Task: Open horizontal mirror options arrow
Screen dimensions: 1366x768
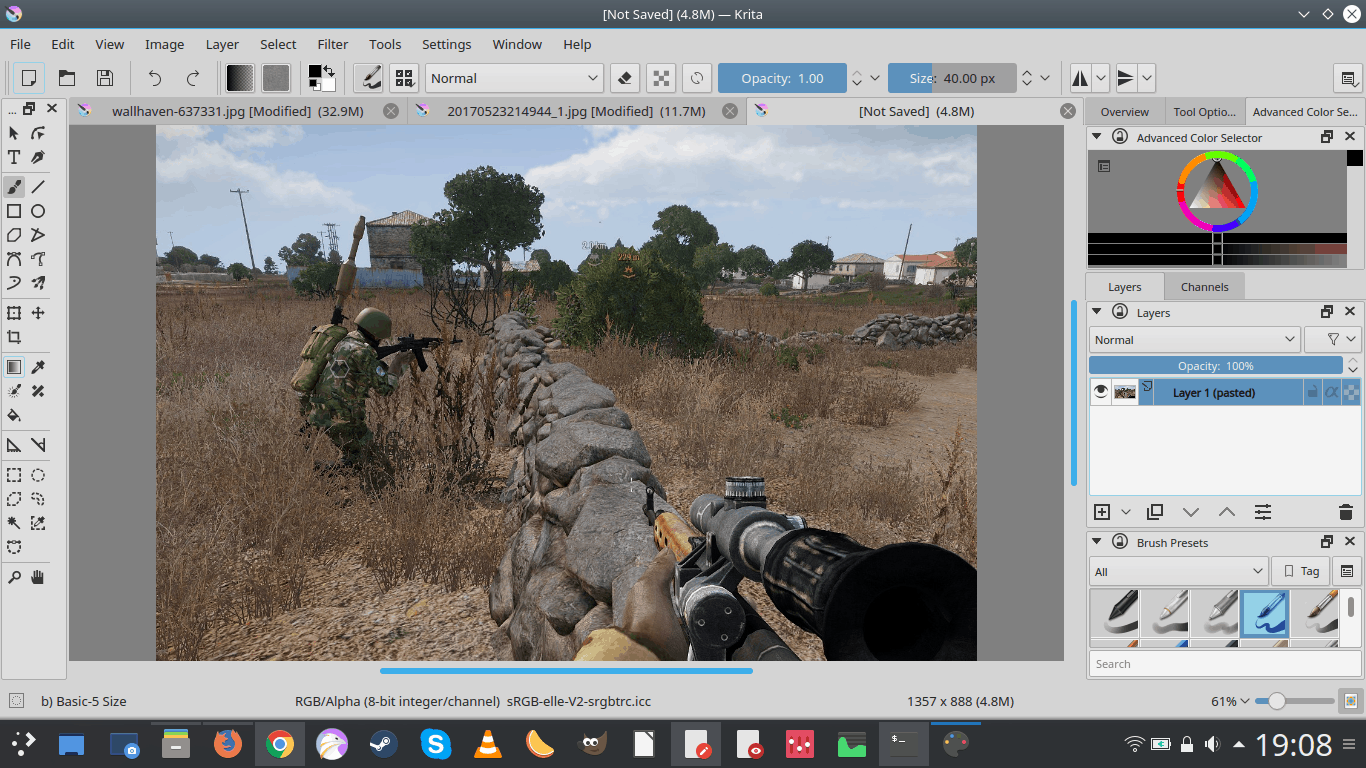Action: tap(1101, 78)
